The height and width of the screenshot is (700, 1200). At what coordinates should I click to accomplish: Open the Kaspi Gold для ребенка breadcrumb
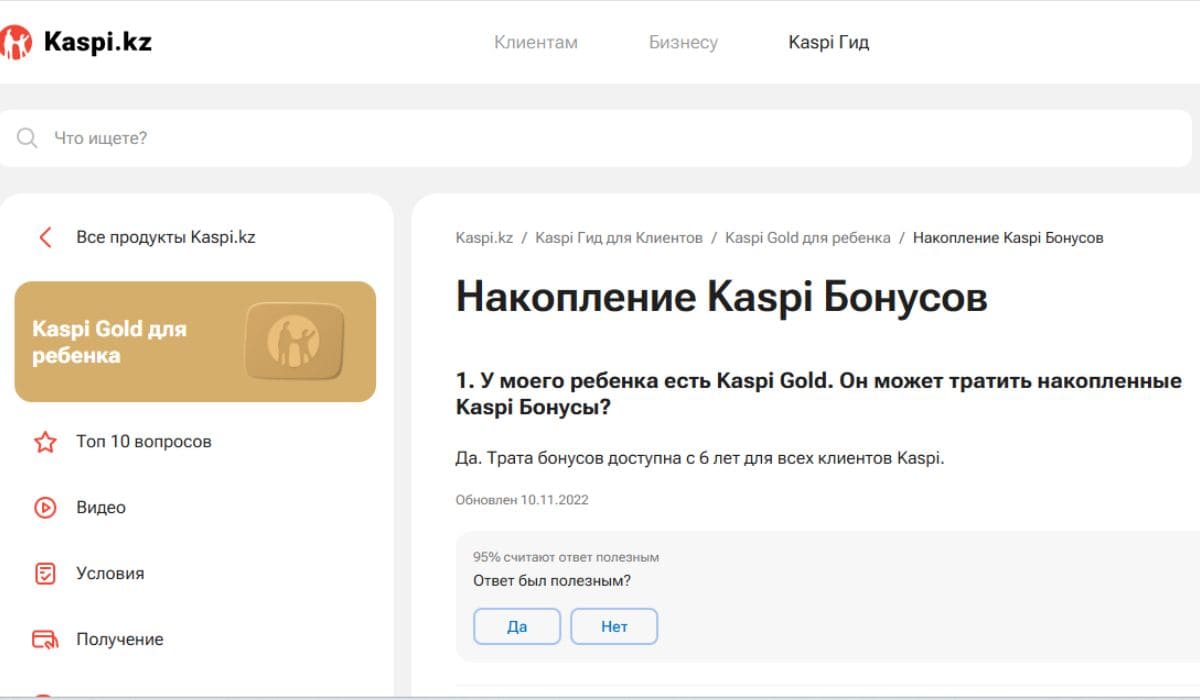point(807,238)
